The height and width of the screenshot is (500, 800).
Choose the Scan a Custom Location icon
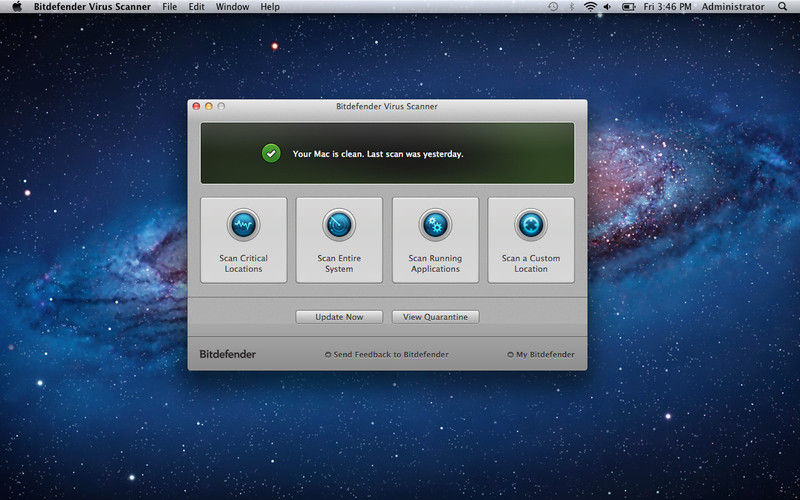click(x=531, y=223)
